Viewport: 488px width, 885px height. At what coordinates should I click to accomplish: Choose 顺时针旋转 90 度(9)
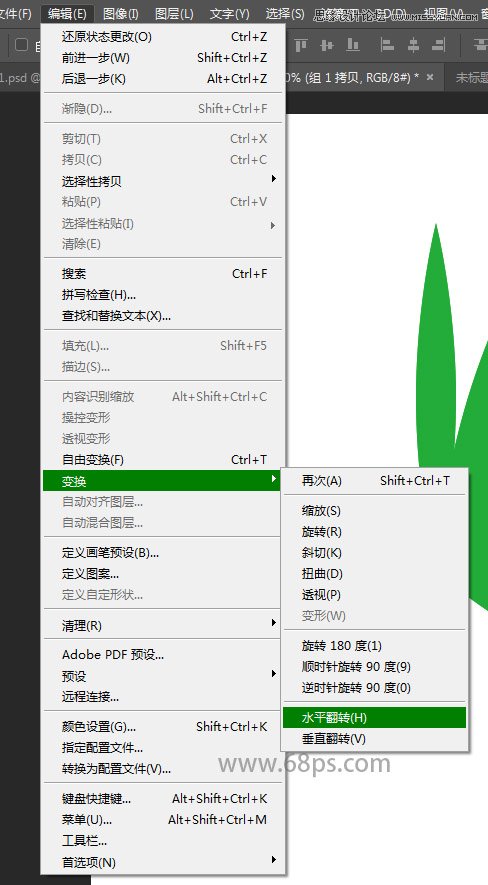coord(375,667)
